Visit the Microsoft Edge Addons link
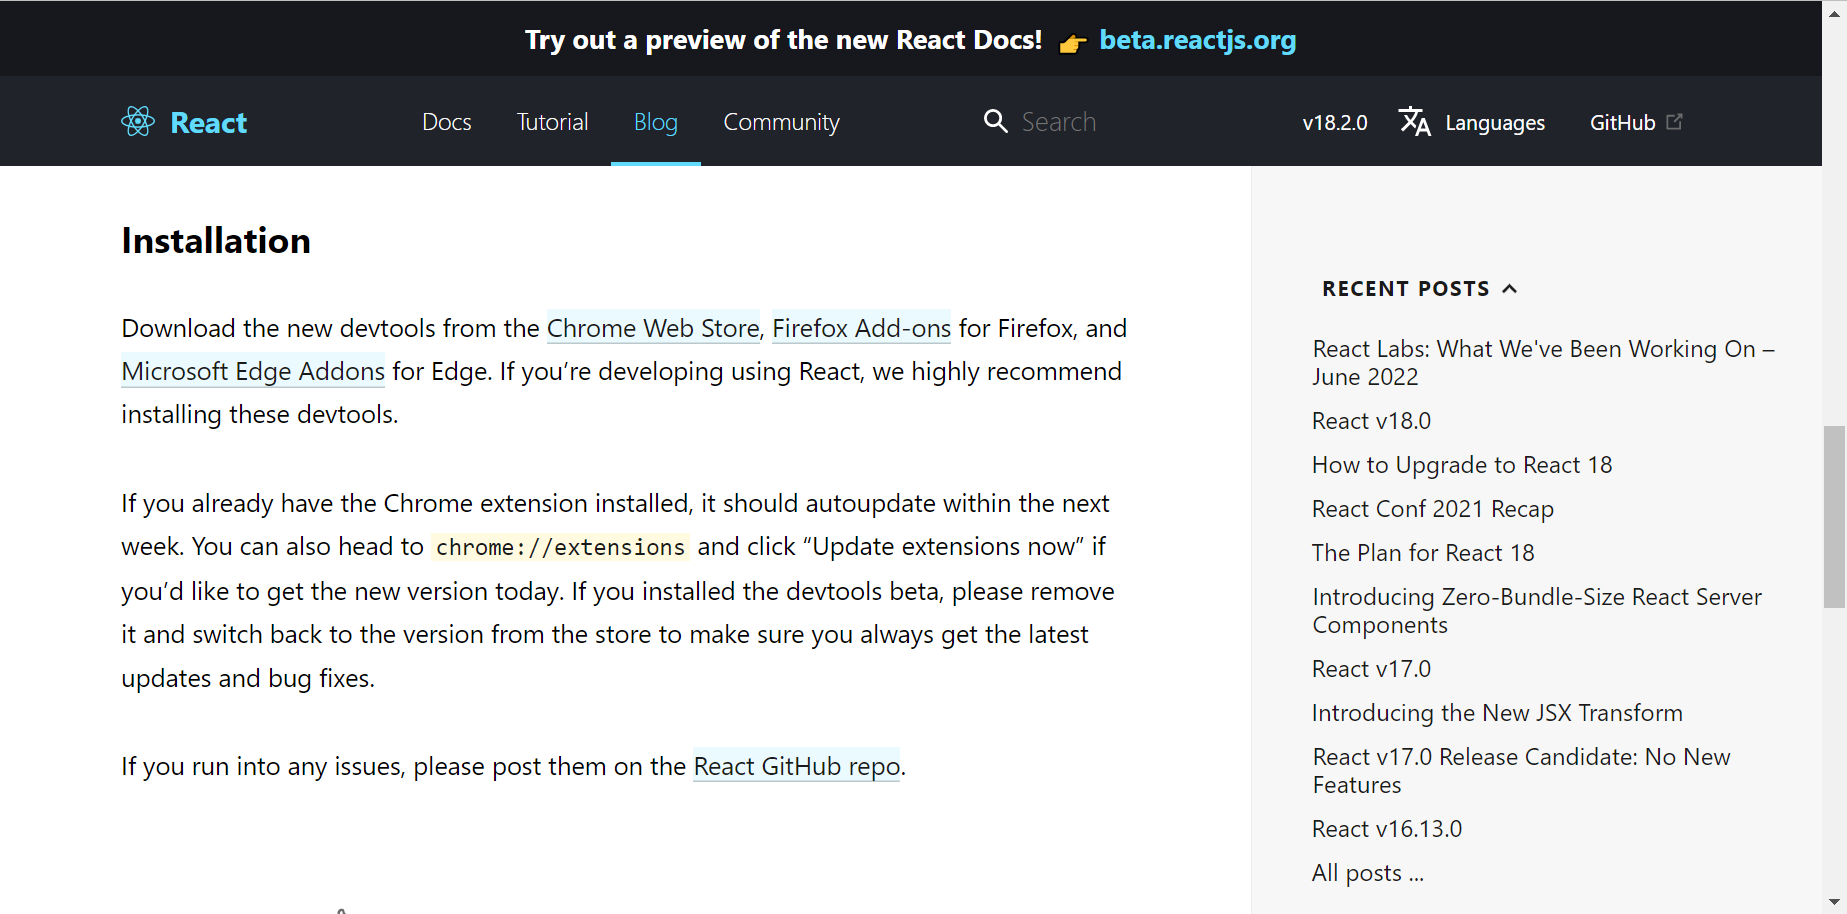The height and width of the screenshot is (914, 1847). [x=253, y=371]
